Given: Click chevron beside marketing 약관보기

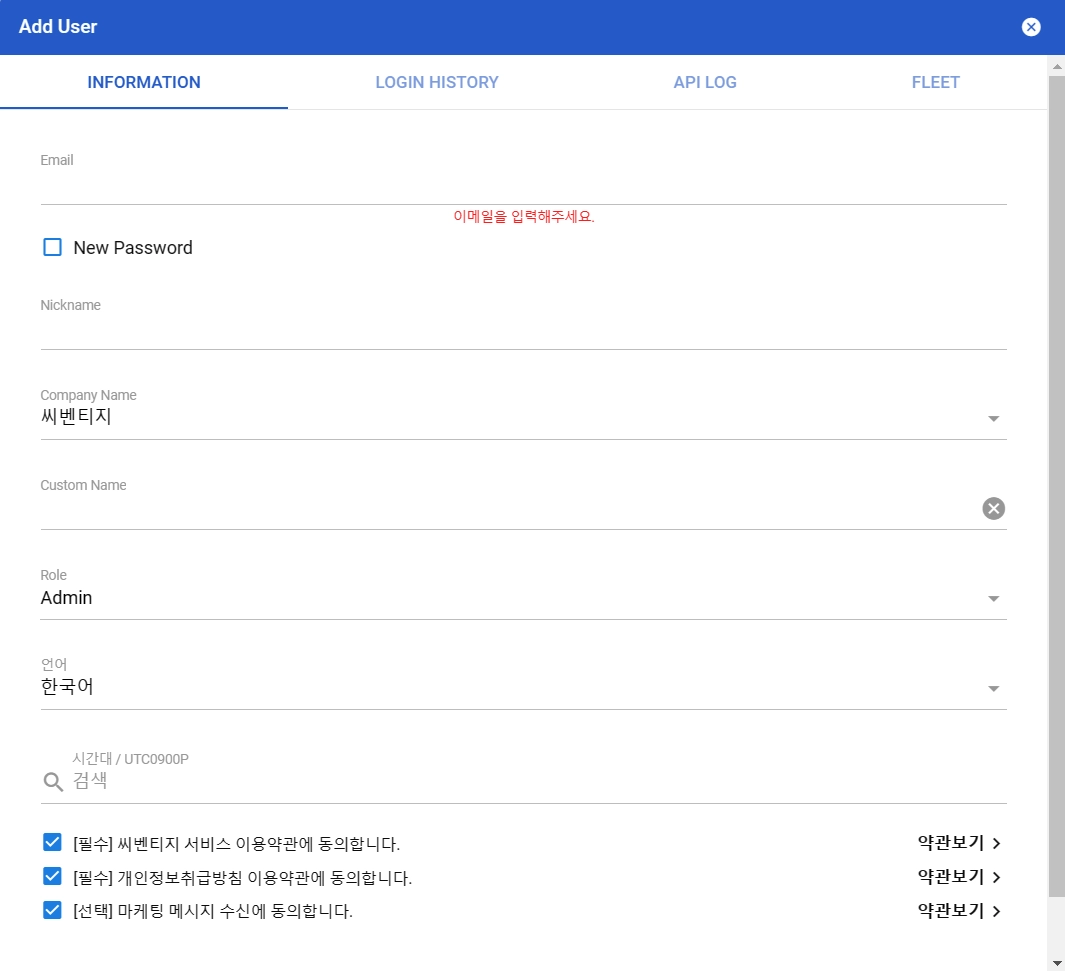Looking at the screenshot, I should (x=996, y=911).
